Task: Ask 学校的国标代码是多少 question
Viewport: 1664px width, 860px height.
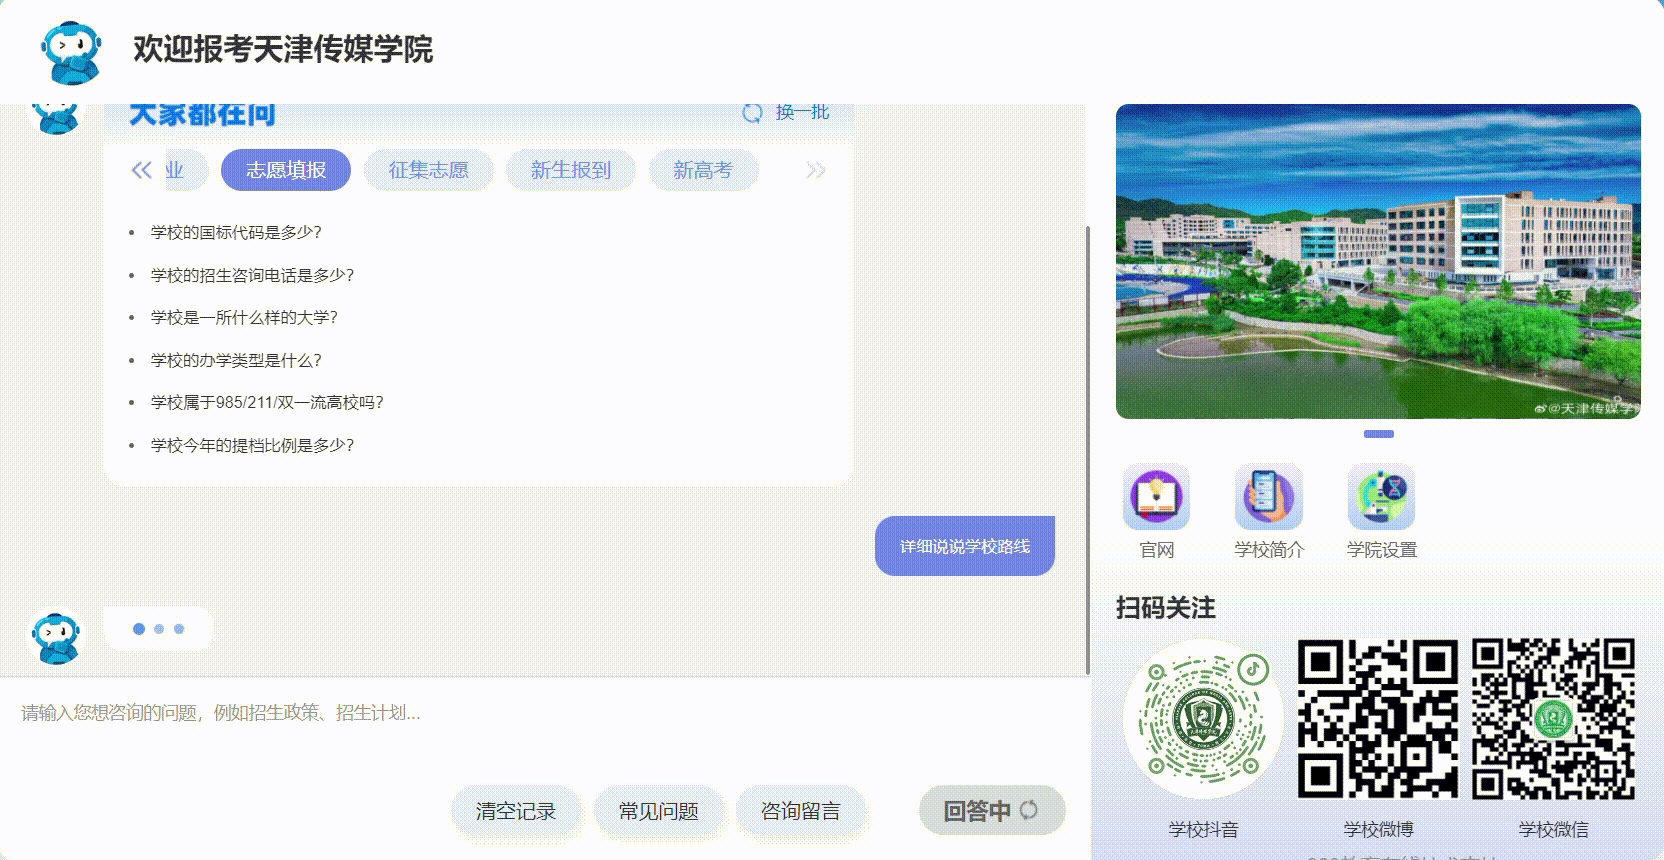Action: 236,232
